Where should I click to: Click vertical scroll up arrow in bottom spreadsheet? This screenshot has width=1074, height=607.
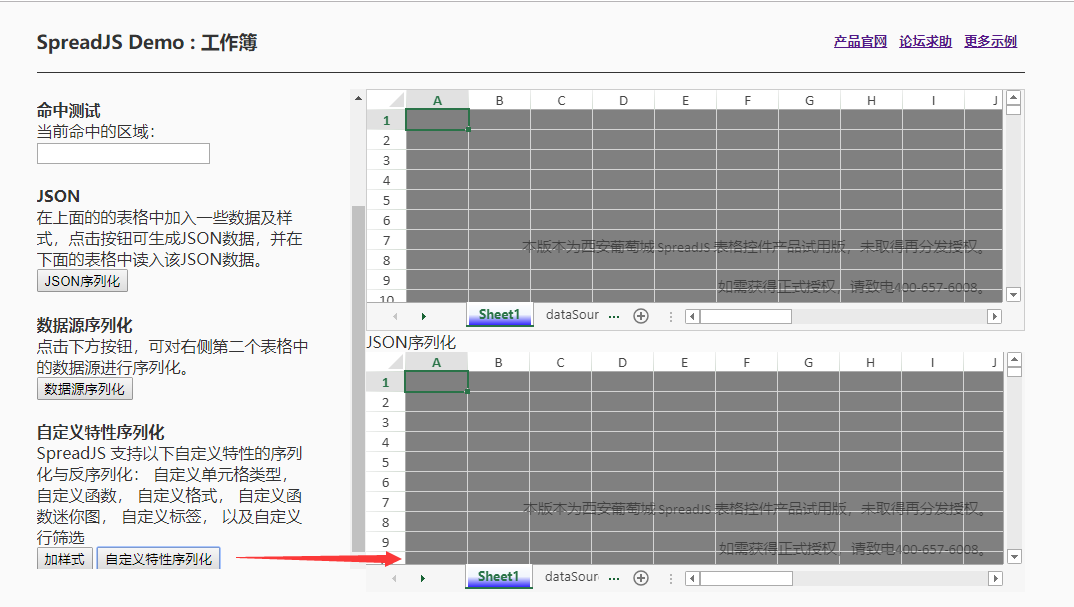tap(1014, 360)
